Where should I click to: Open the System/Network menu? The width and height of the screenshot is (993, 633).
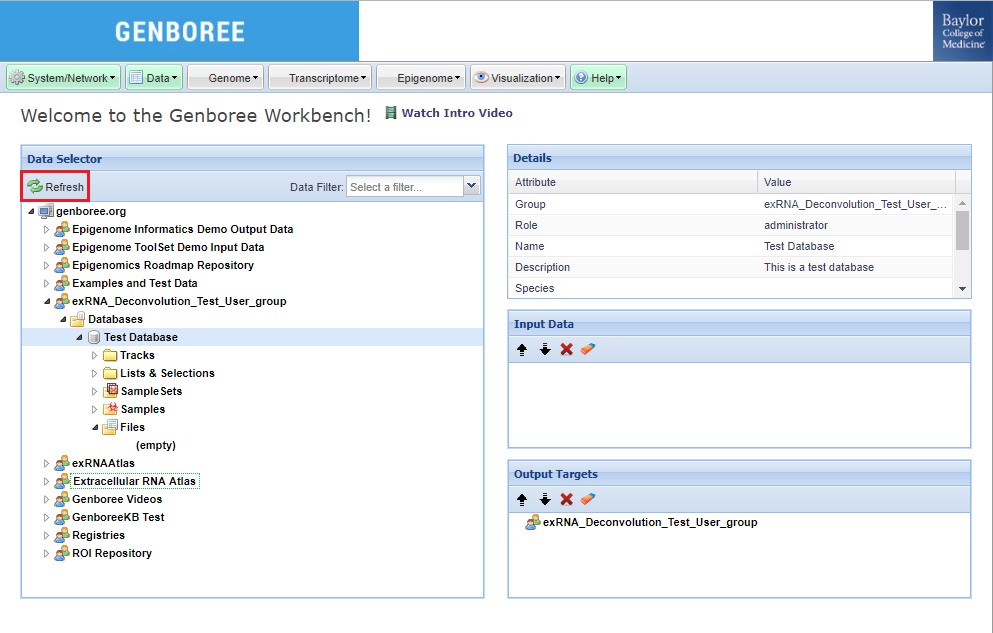(x=63, y=78)
